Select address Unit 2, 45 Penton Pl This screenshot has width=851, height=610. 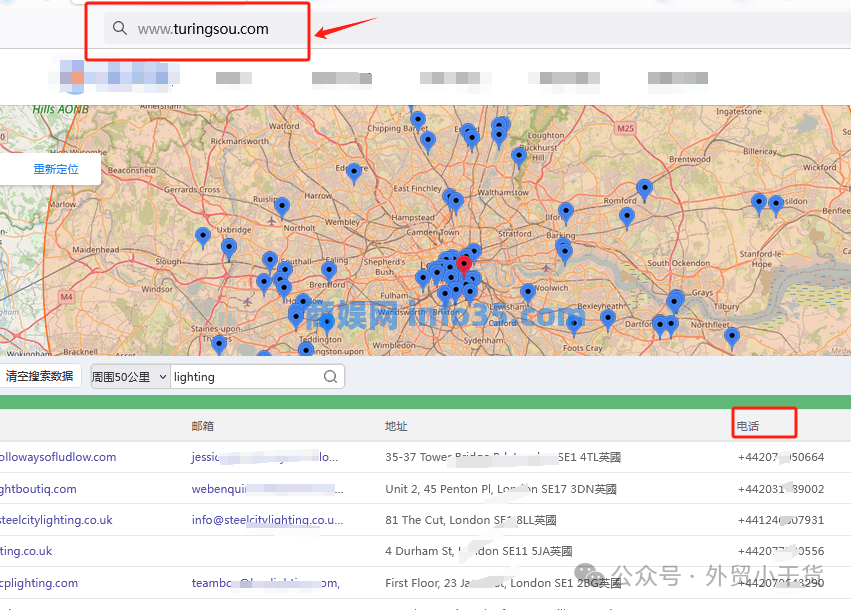pos(500,489)
